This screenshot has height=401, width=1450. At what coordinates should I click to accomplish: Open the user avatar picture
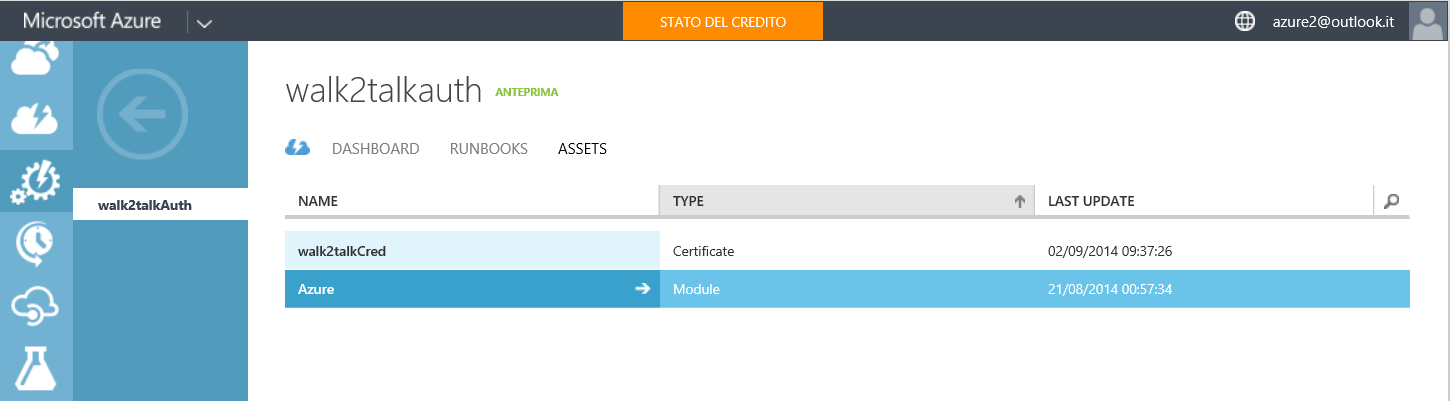point(1428,21)
